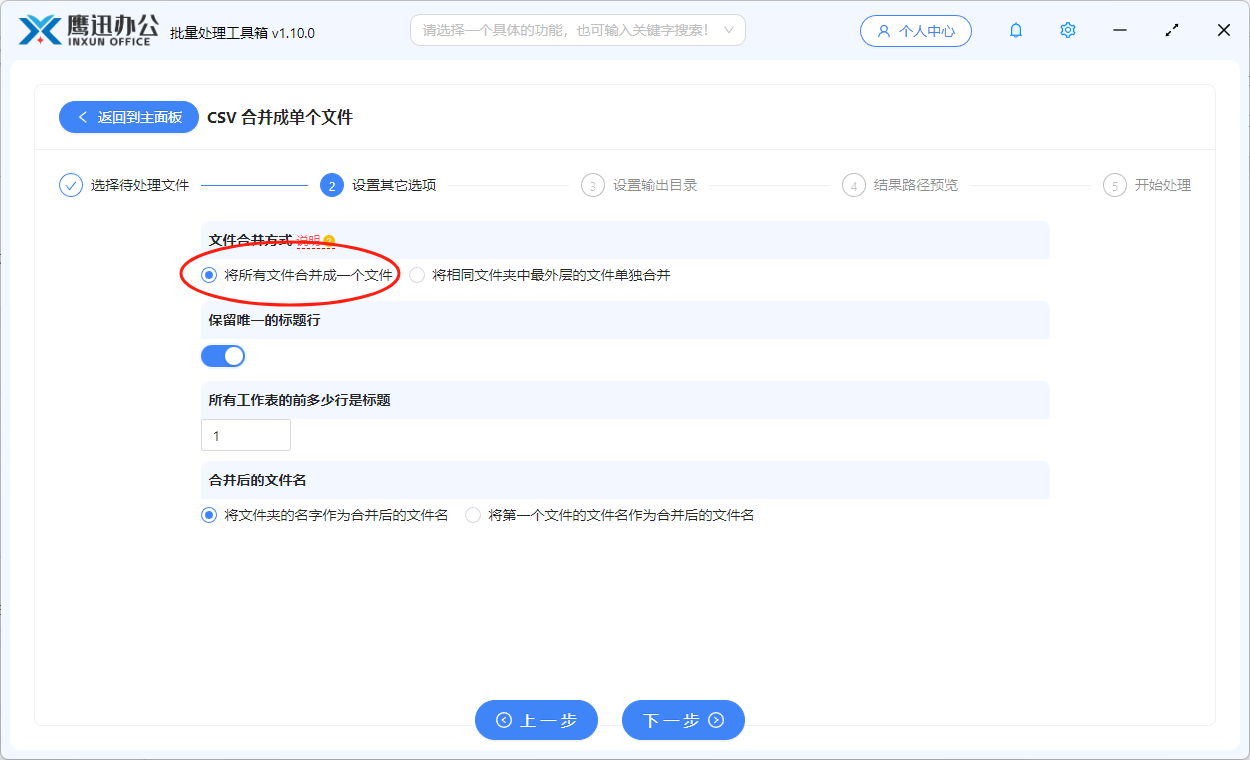Click the back arrow on 返回到主面板
The image size is (1250, 760).
point(82,117)
